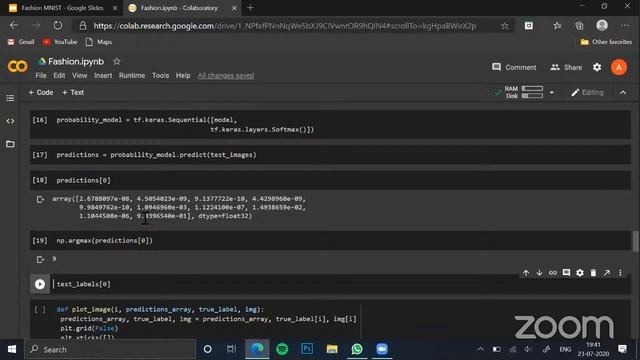Open the table of contents sidebar icon

10,98
